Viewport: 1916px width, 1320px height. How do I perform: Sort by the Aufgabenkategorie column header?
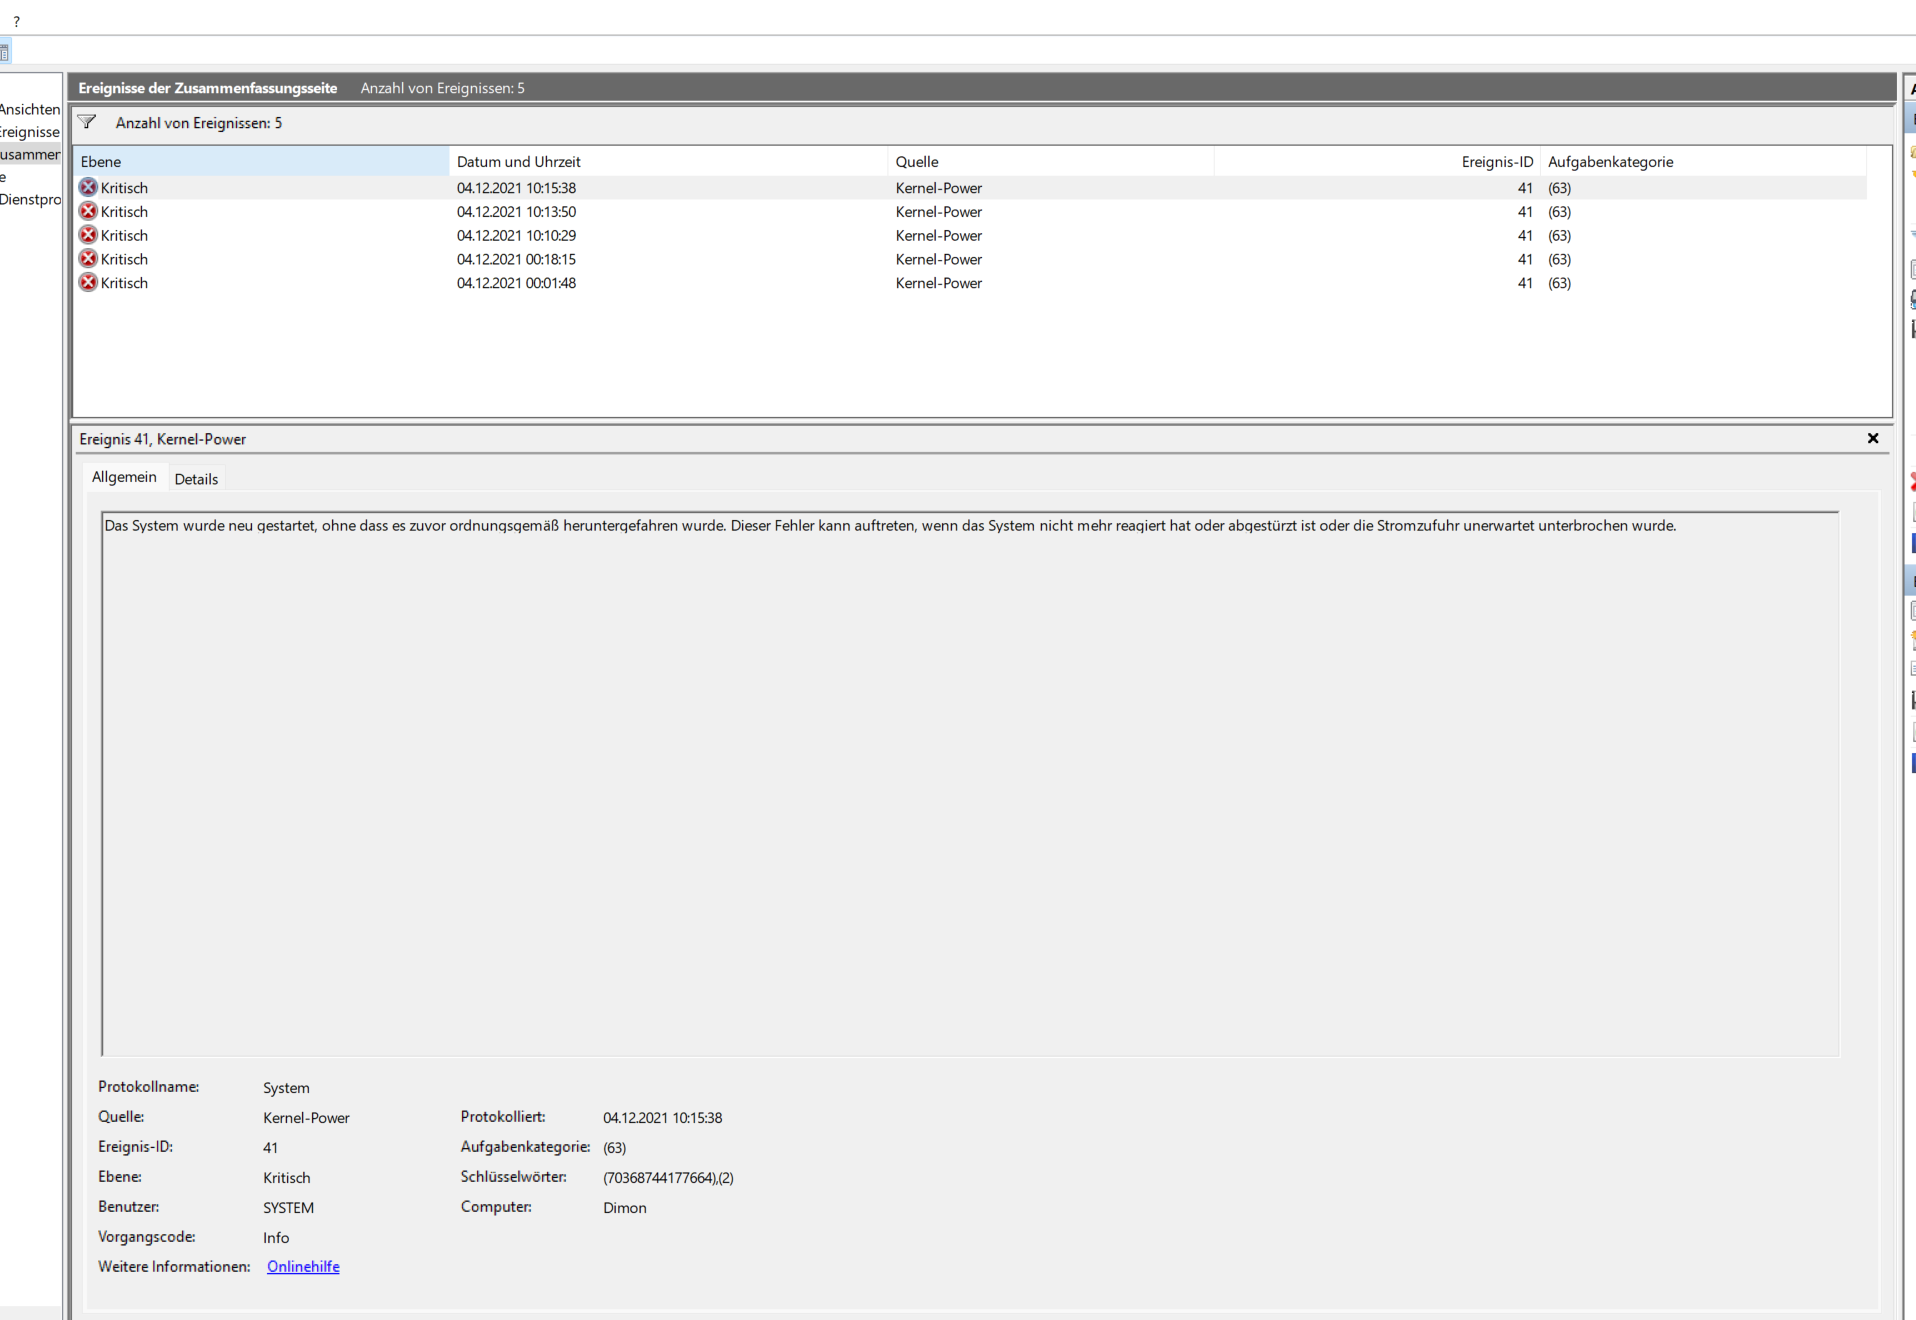coord(1703,161)
